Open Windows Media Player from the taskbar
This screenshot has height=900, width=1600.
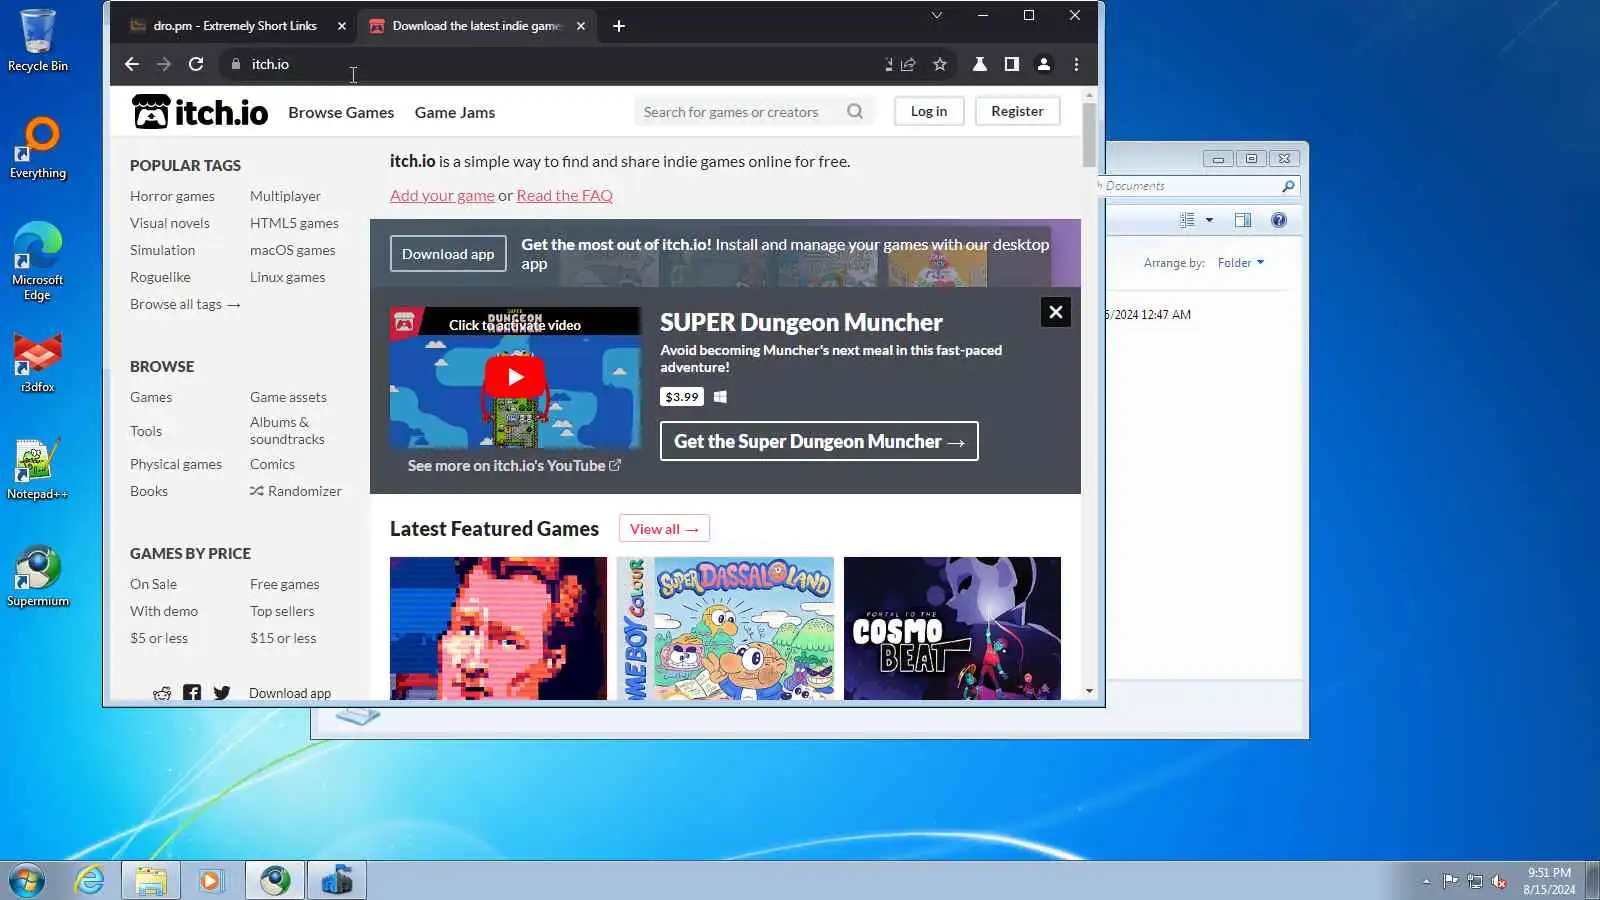pos(211,880)
